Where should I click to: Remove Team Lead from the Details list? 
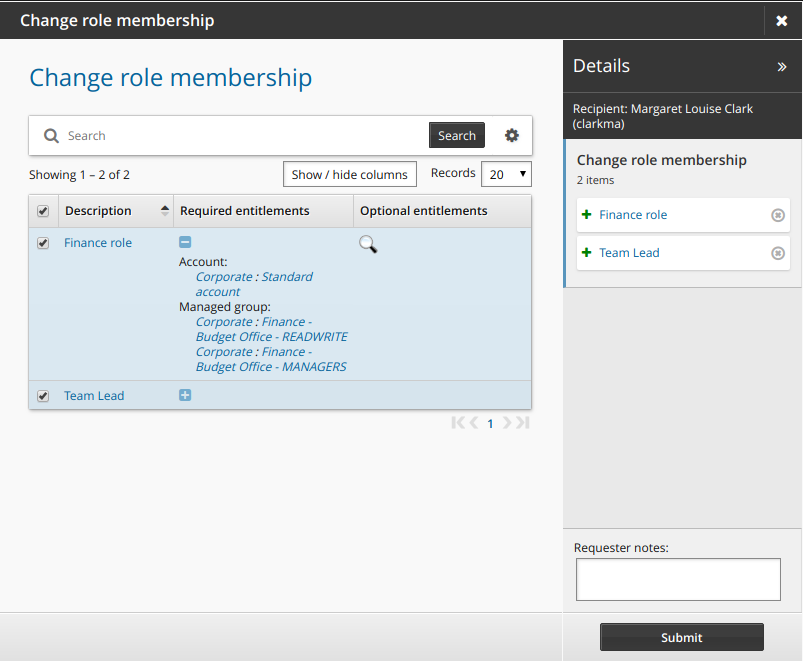click(778, 253)
